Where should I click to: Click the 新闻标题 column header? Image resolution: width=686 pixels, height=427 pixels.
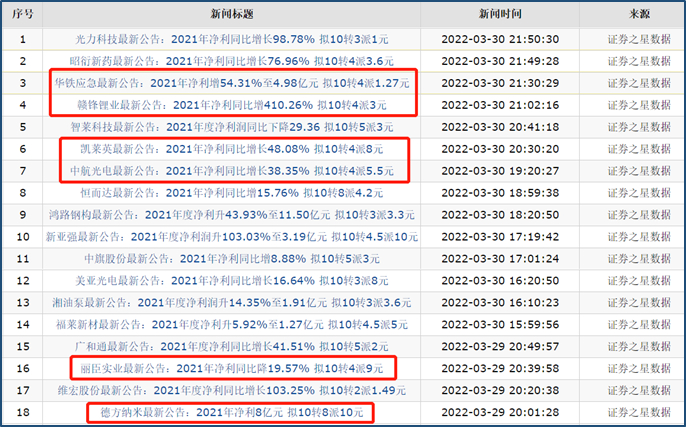pos(232,14)
